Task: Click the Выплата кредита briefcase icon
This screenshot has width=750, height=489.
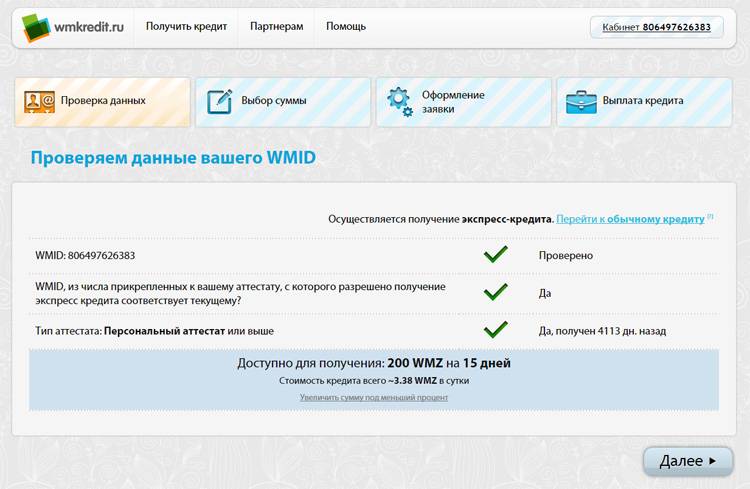Action: (581, 102)
